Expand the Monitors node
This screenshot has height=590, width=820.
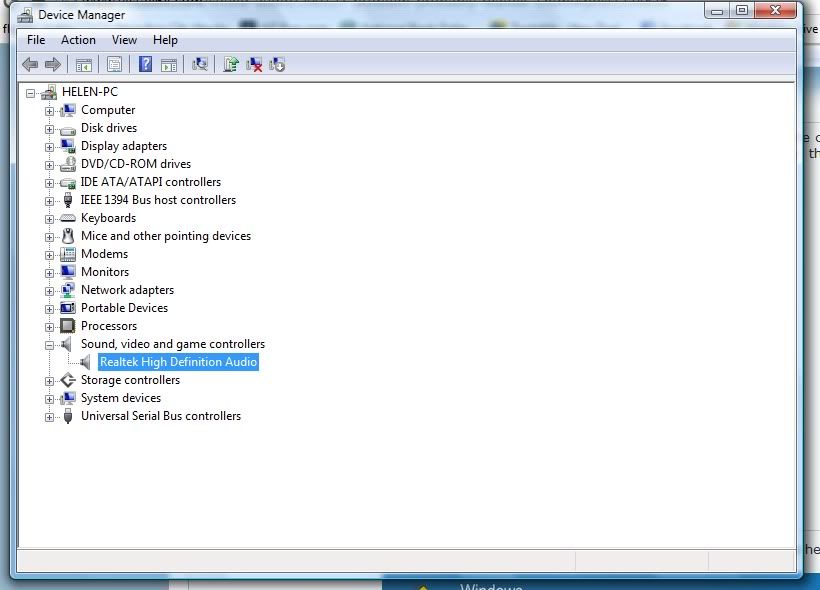click(49, 273)
